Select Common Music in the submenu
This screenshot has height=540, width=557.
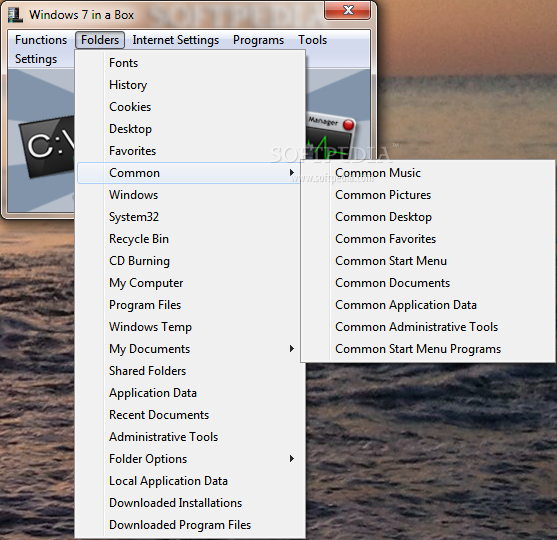[428, 173]
